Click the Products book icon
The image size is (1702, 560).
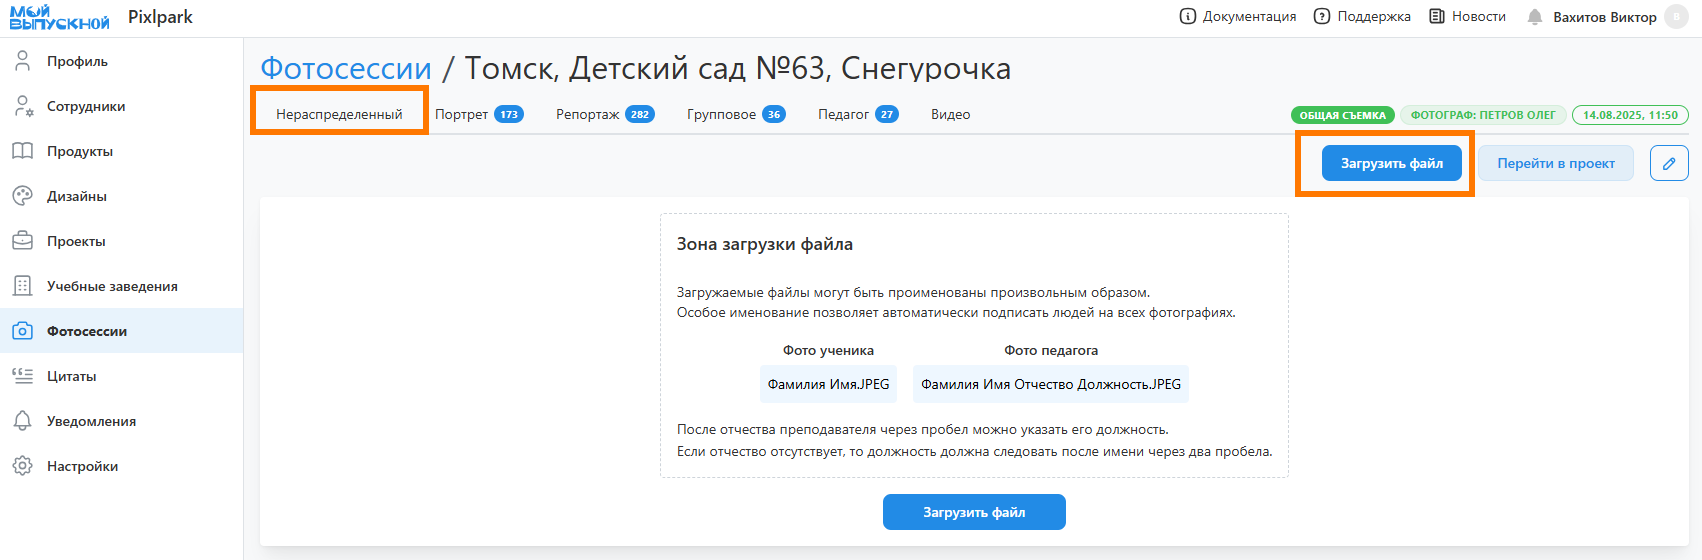pyautogui.click(x=22, y=151)
